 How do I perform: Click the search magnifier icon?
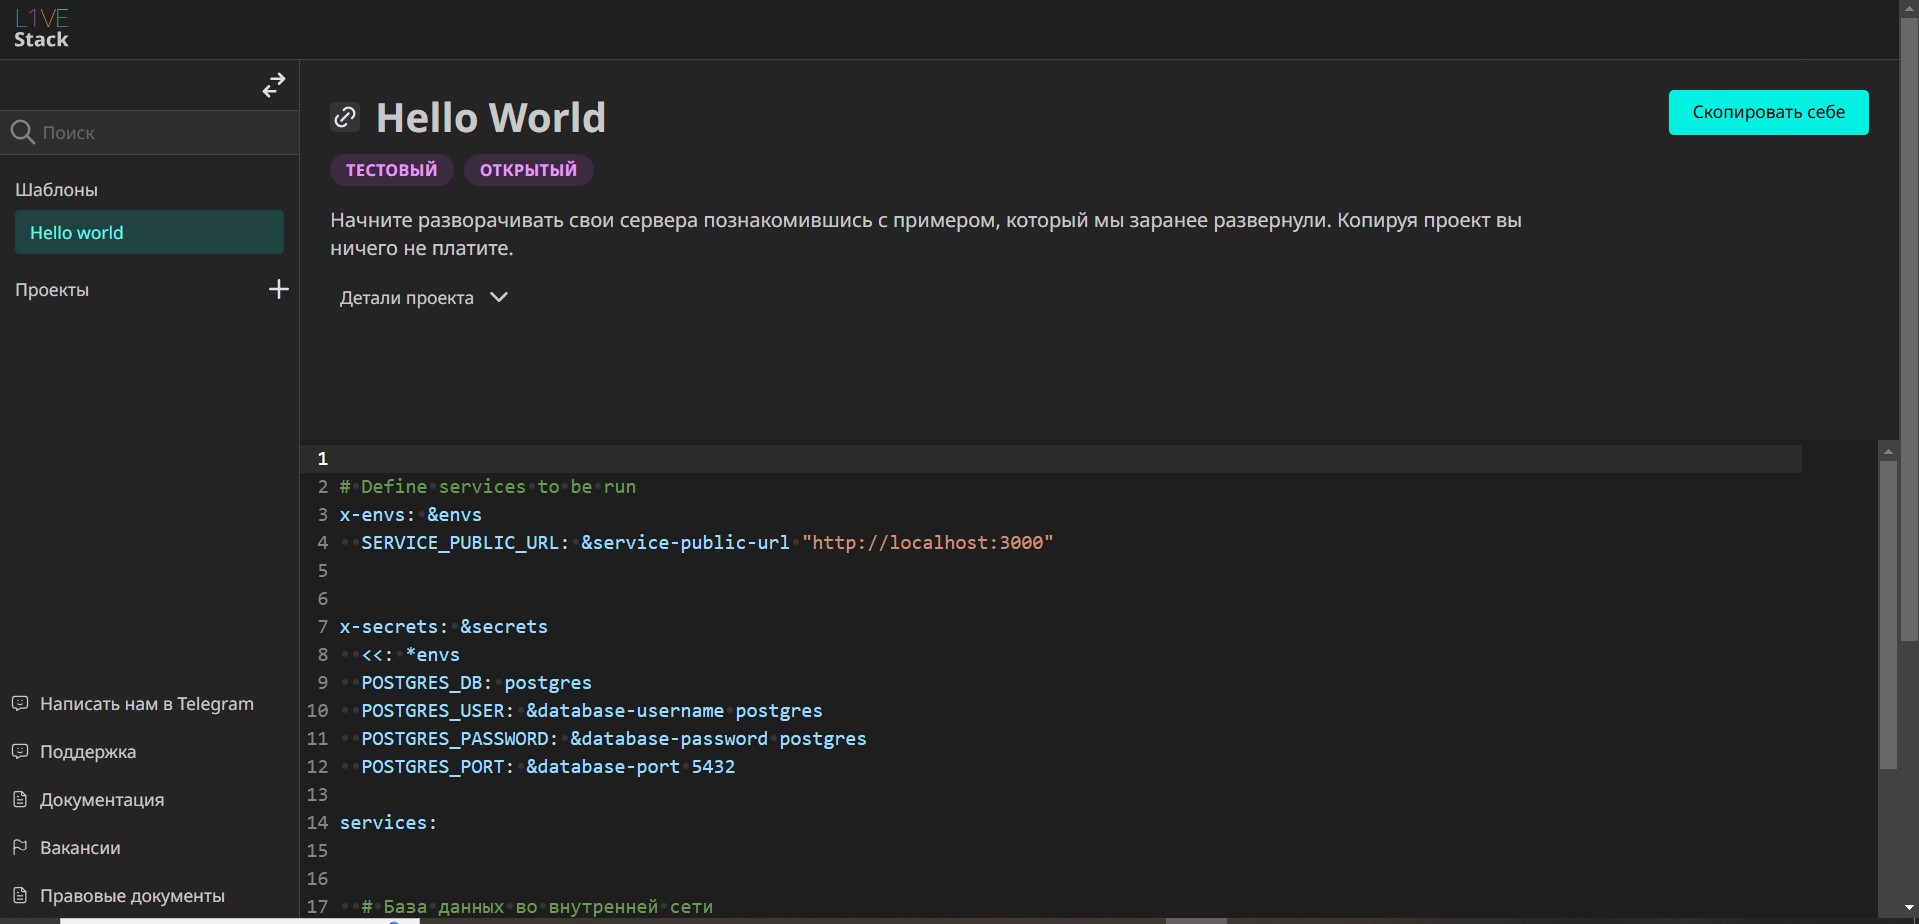22,132
